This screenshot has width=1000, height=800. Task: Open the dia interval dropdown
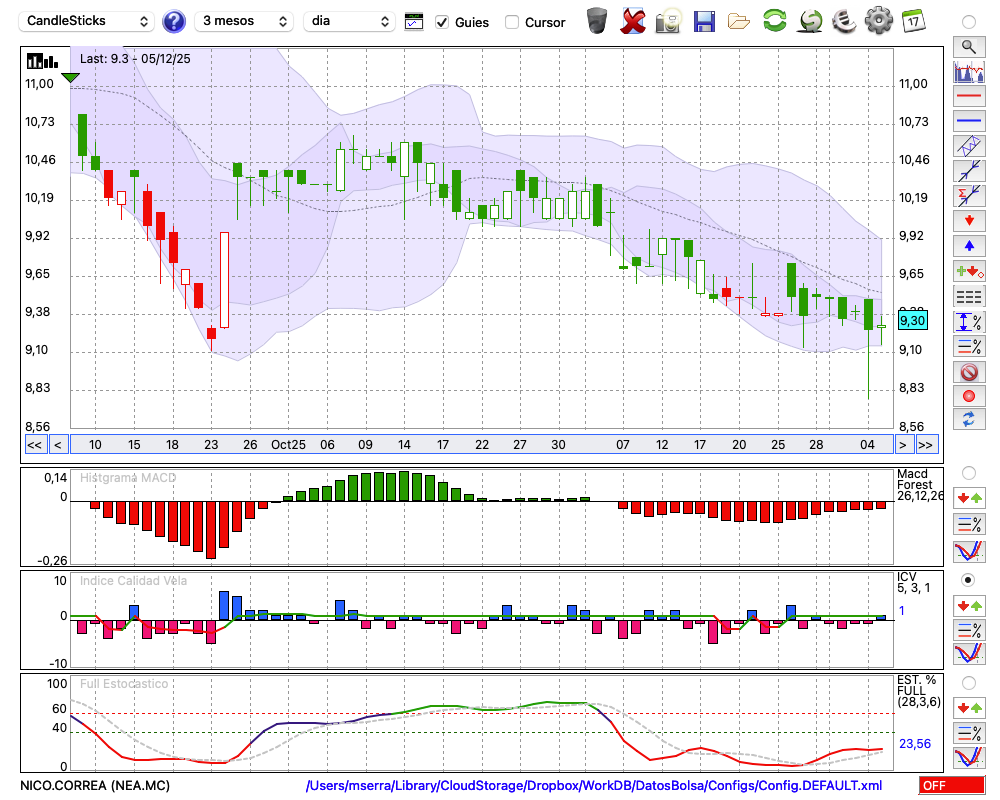click(349, 21)
